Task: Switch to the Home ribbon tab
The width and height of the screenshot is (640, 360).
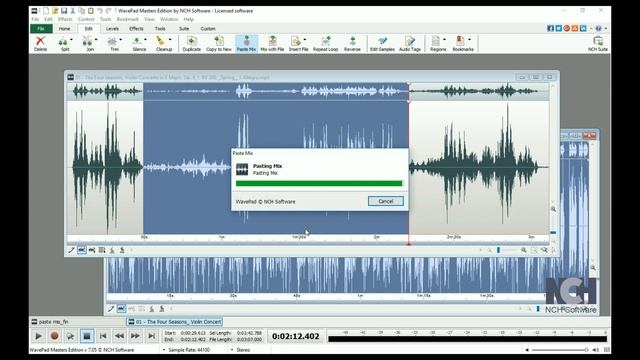Action: pyautogui.click(x=64, y=29)
